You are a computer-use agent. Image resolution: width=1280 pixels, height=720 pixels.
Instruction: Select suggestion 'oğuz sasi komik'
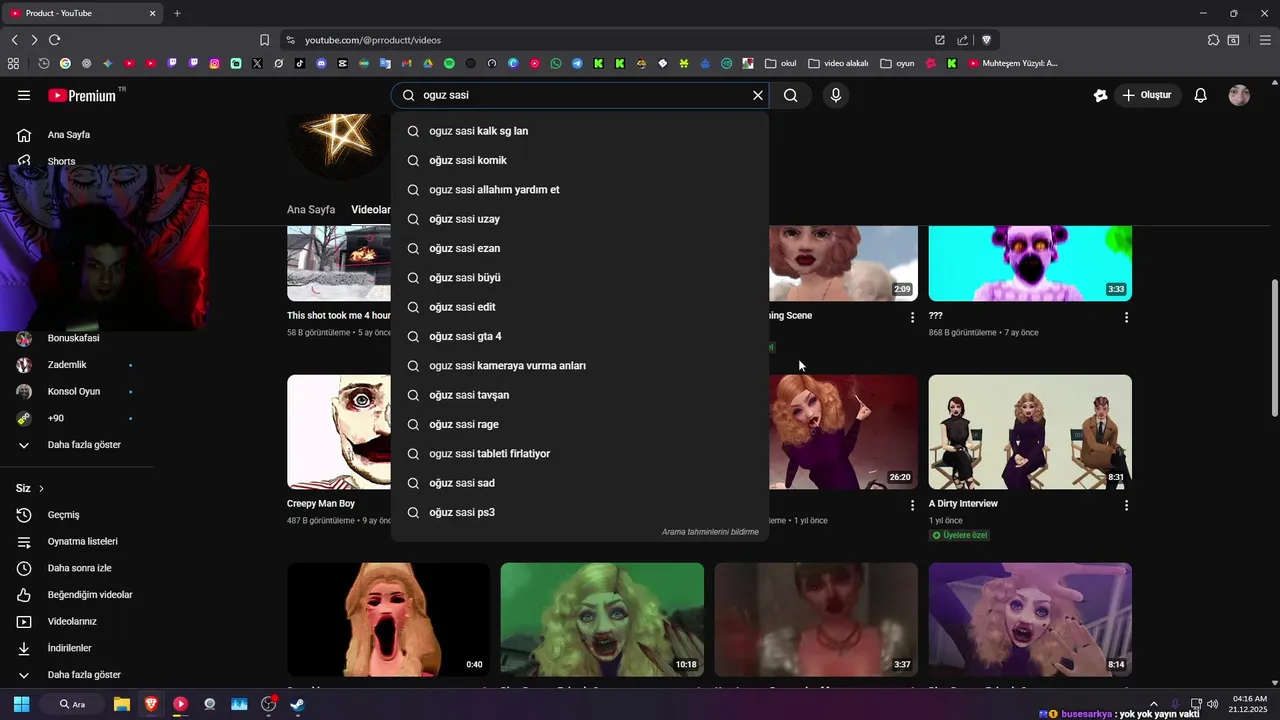pyautogui.click(x=580, y=160)
